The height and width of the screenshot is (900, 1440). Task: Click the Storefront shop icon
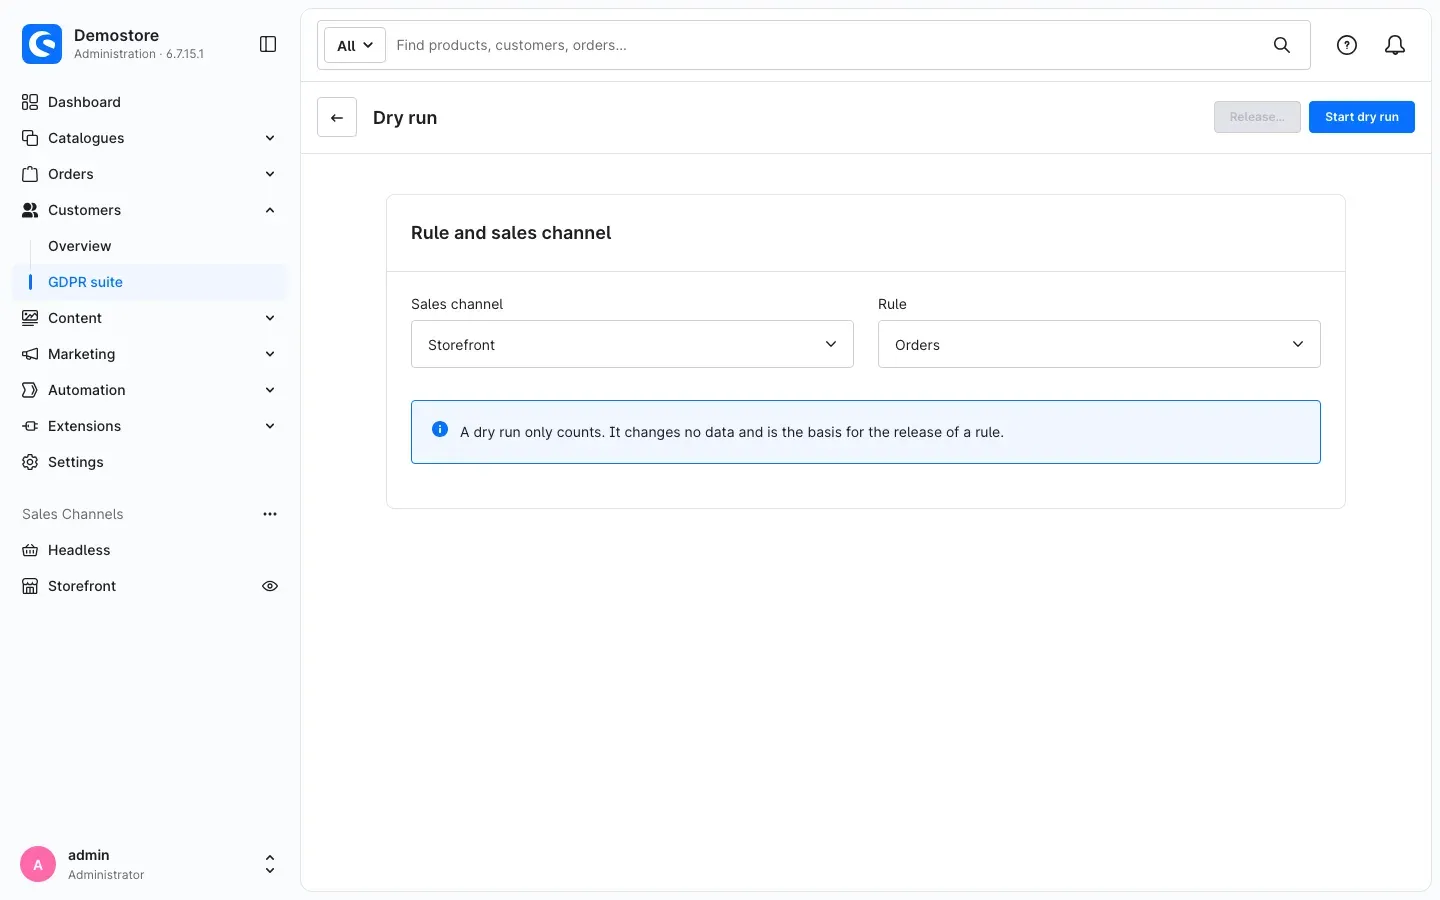coord(30,586)
